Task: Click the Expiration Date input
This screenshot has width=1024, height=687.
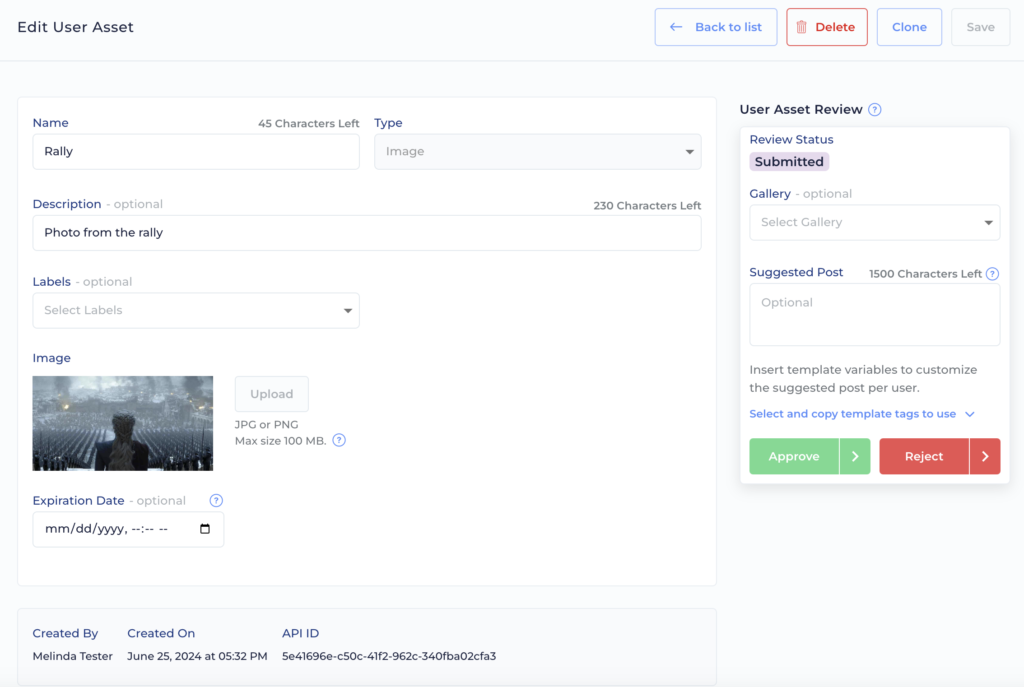Action: click(128, 529)
